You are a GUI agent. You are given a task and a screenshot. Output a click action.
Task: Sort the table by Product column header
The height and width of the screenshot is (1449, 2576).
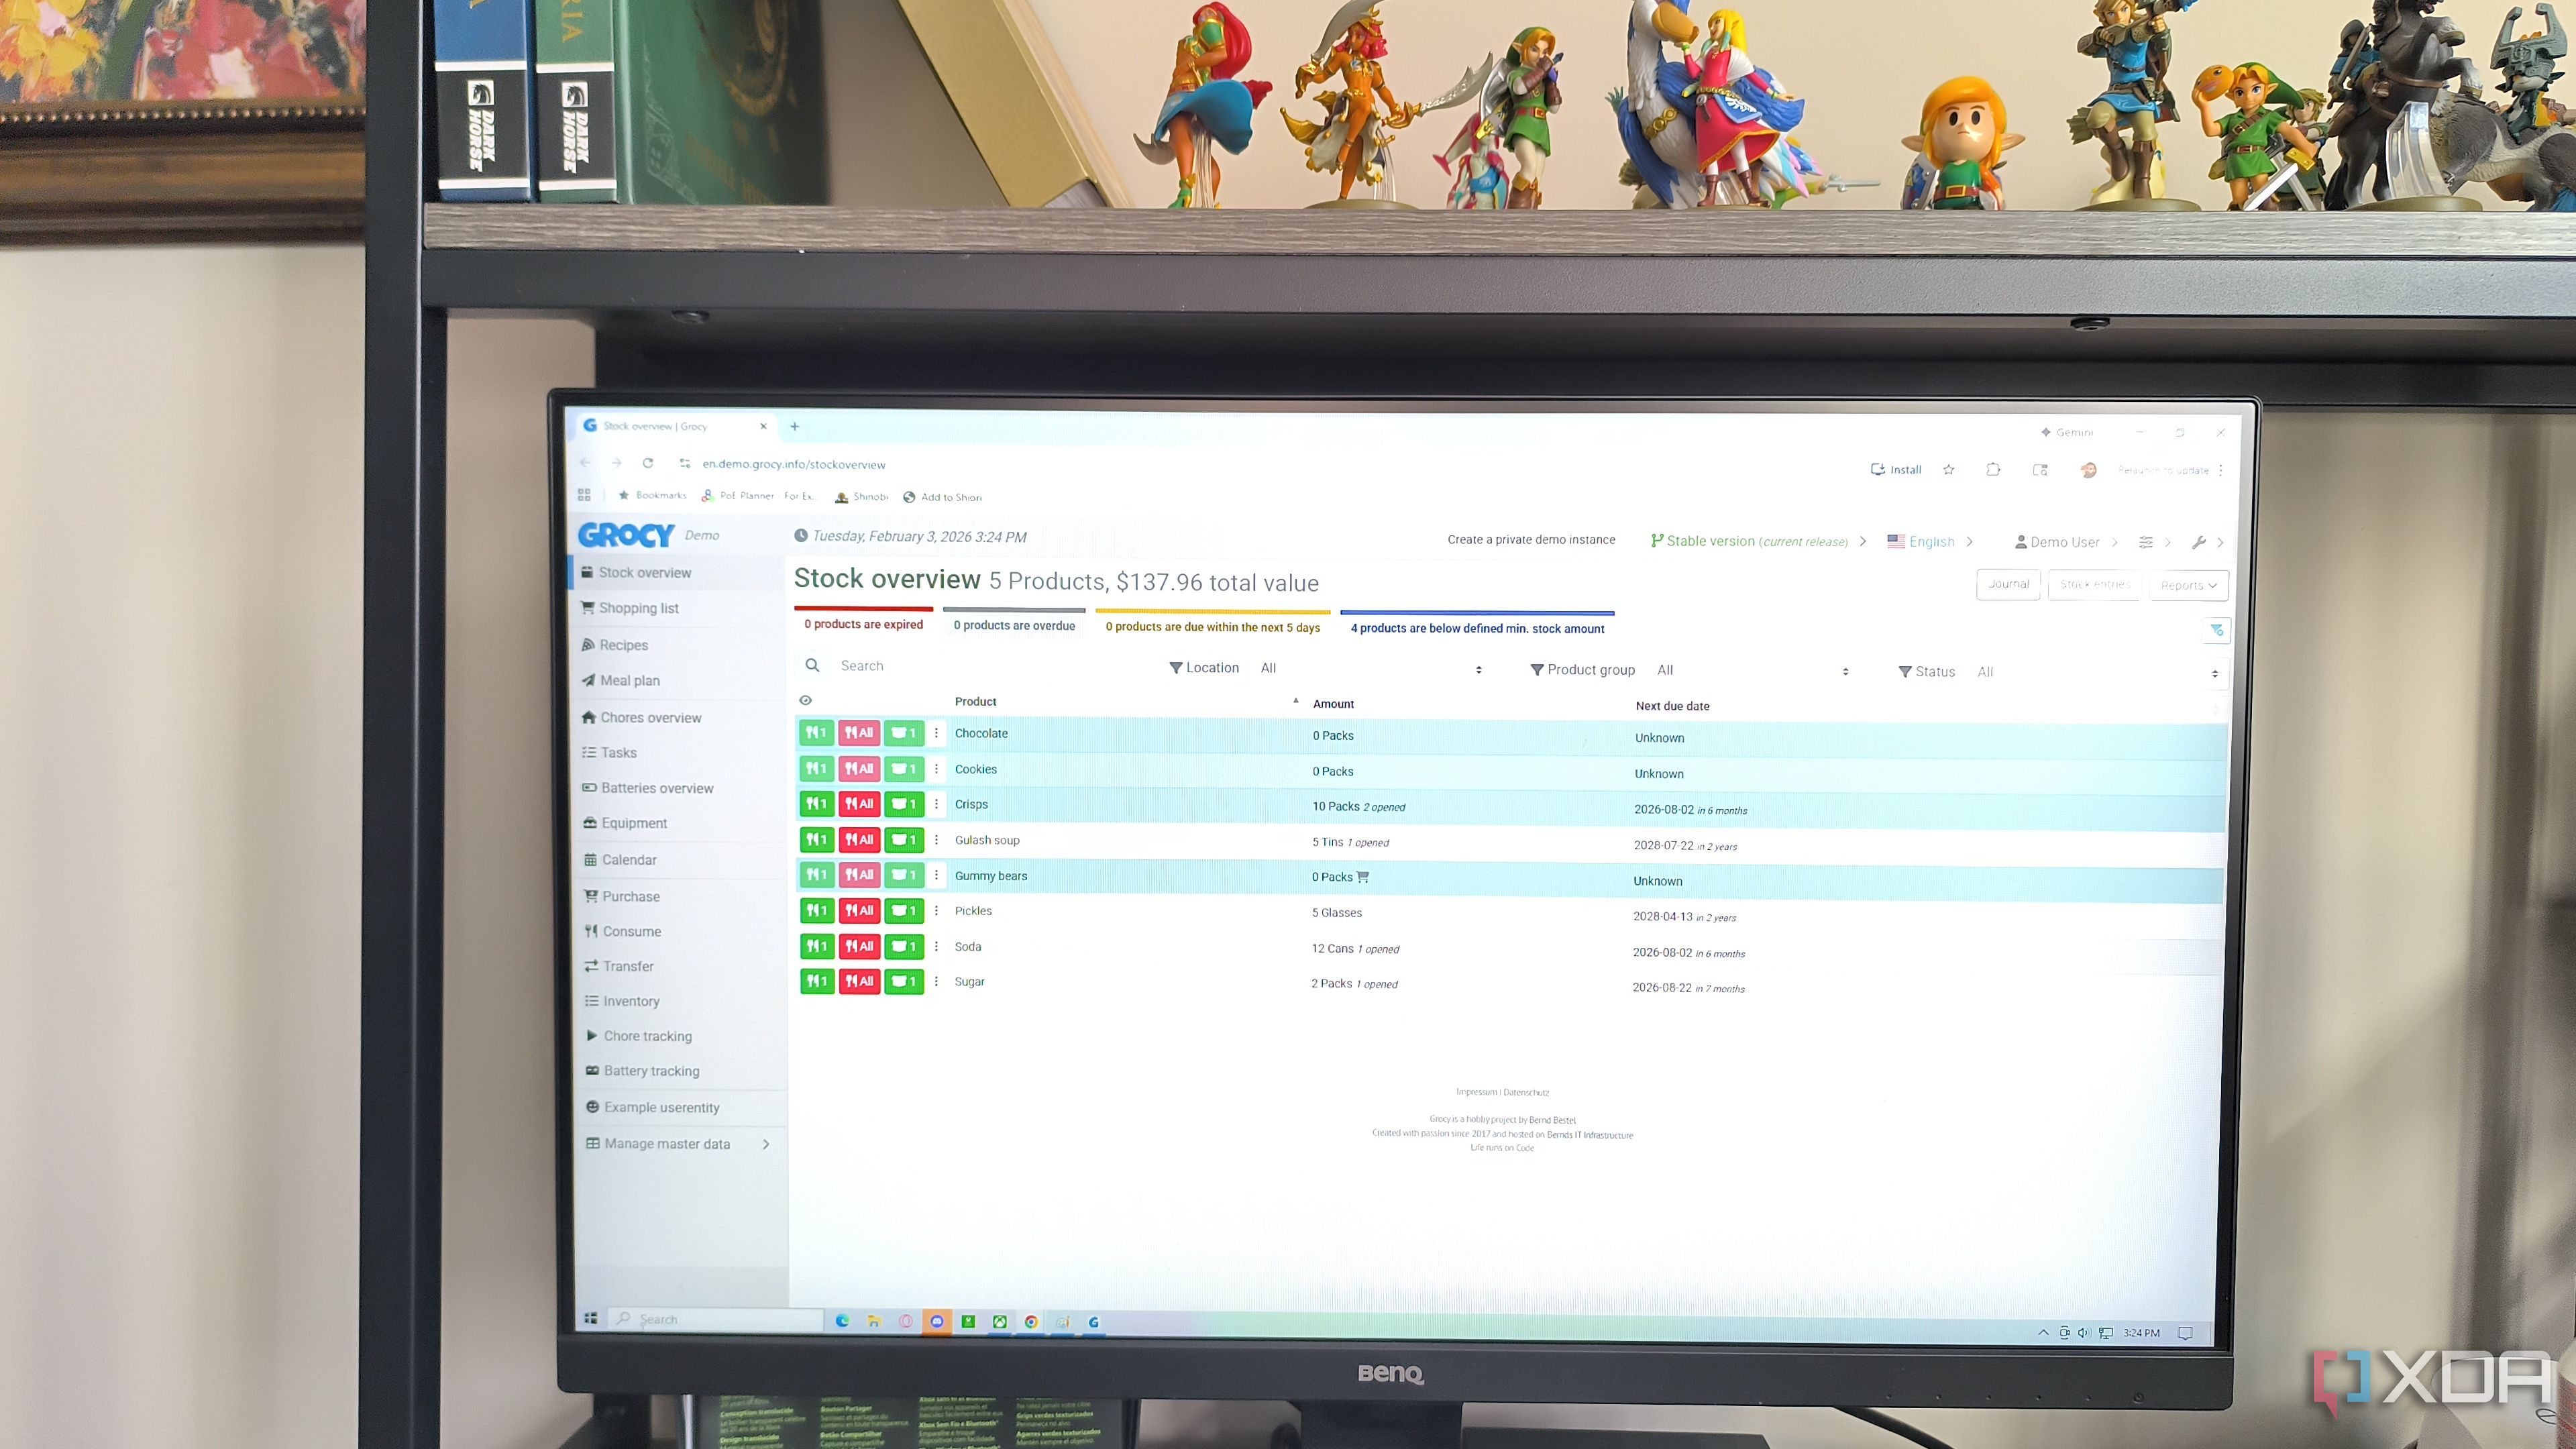975,702
